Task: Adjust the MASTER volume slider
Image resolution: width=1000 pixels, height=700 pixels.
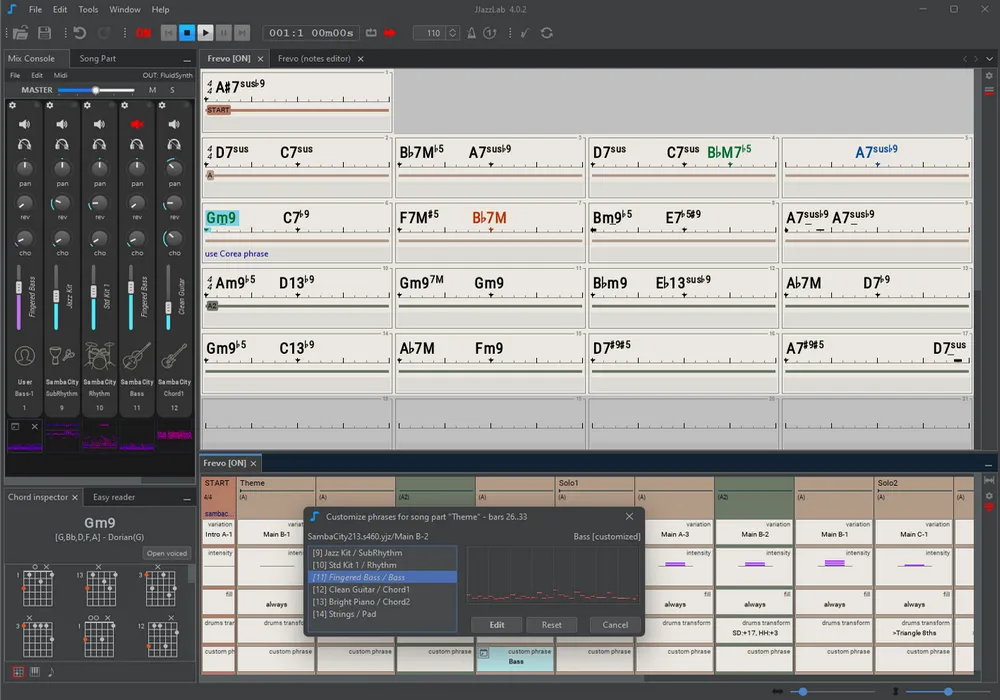Action: click(x=96, y=90)
